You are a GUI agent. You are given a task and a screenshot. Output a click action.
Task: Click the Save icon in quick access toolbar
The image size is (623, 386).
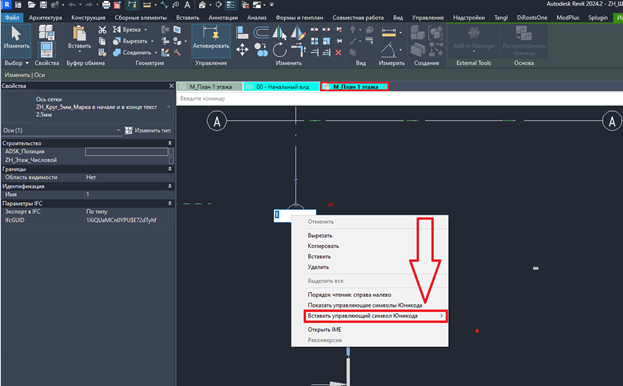click(43, 5)
